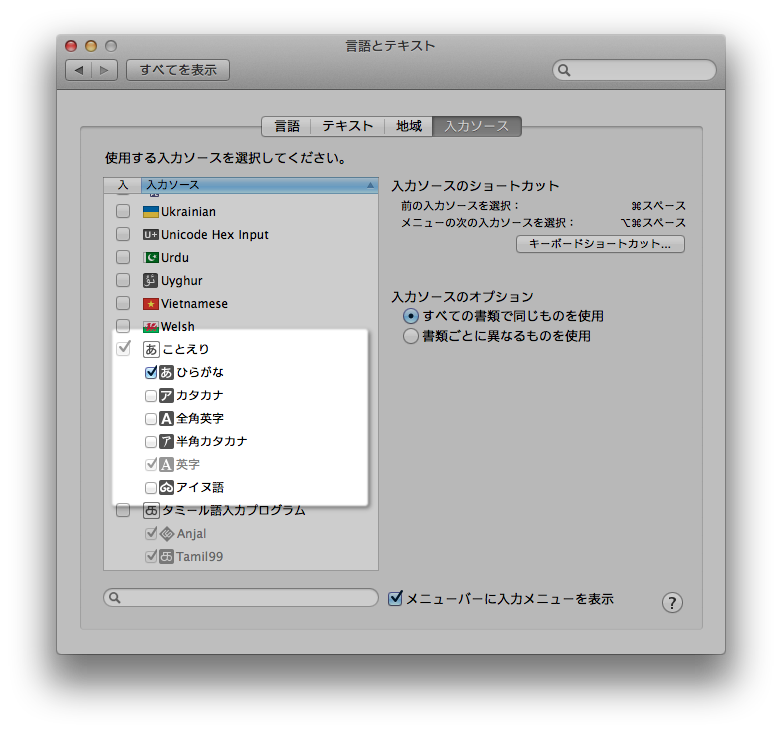Screen dimensions: 782x733
Task: Click the 入 column header
Action: (x=123, y=185)
